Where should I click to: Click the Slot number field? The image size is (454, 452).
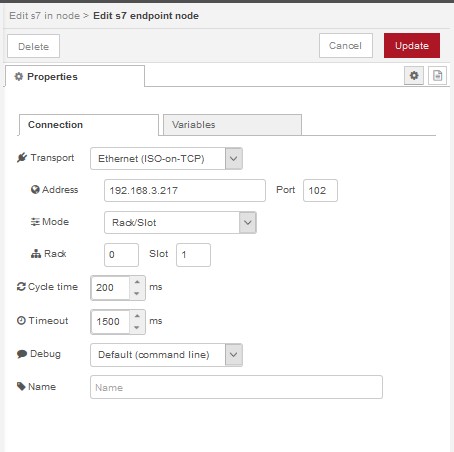pyautogui.click(x=193, y=255)
